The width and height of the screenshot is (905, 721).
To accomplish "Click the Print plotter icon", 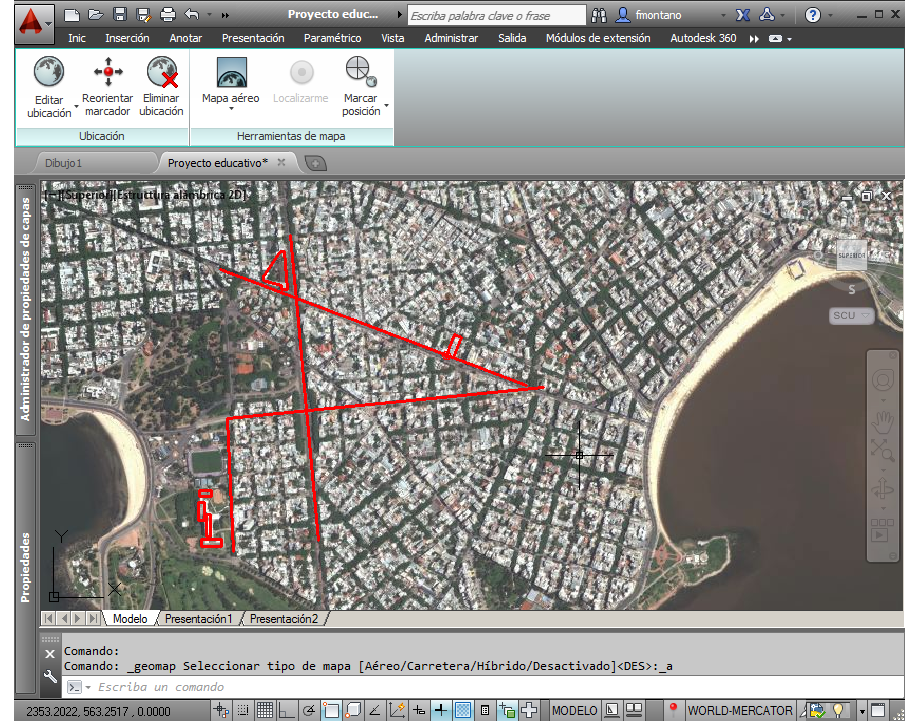I will click(x=167, y=14).
